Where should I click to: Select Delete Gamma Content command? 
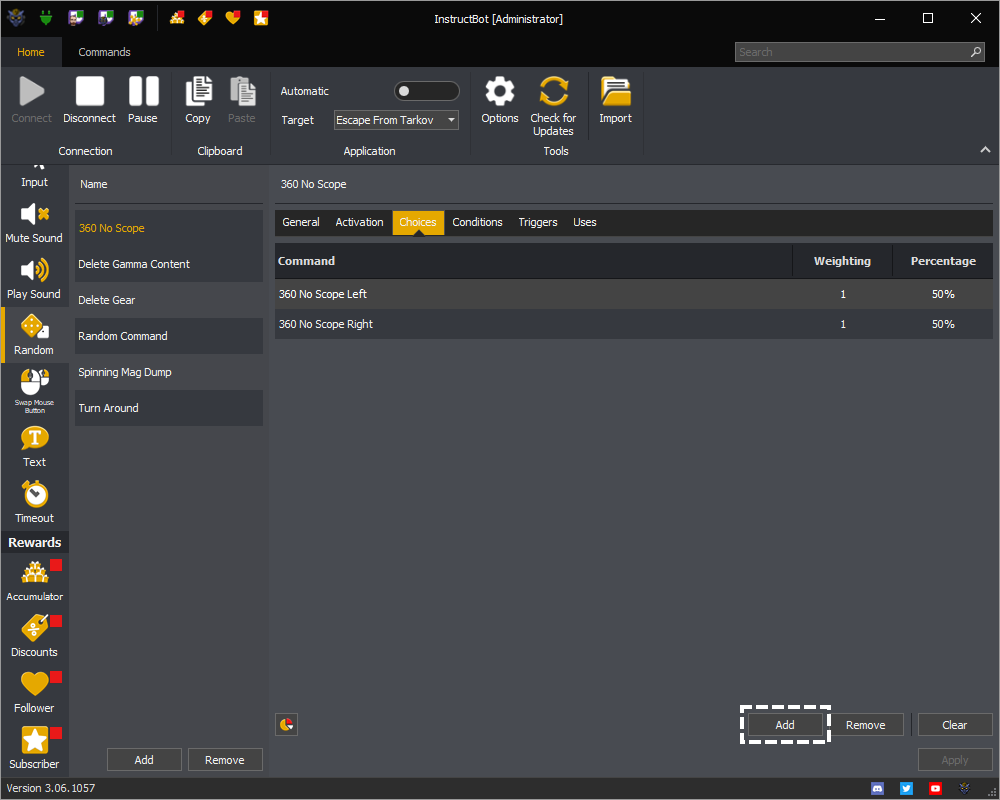[x=169, y=264]
